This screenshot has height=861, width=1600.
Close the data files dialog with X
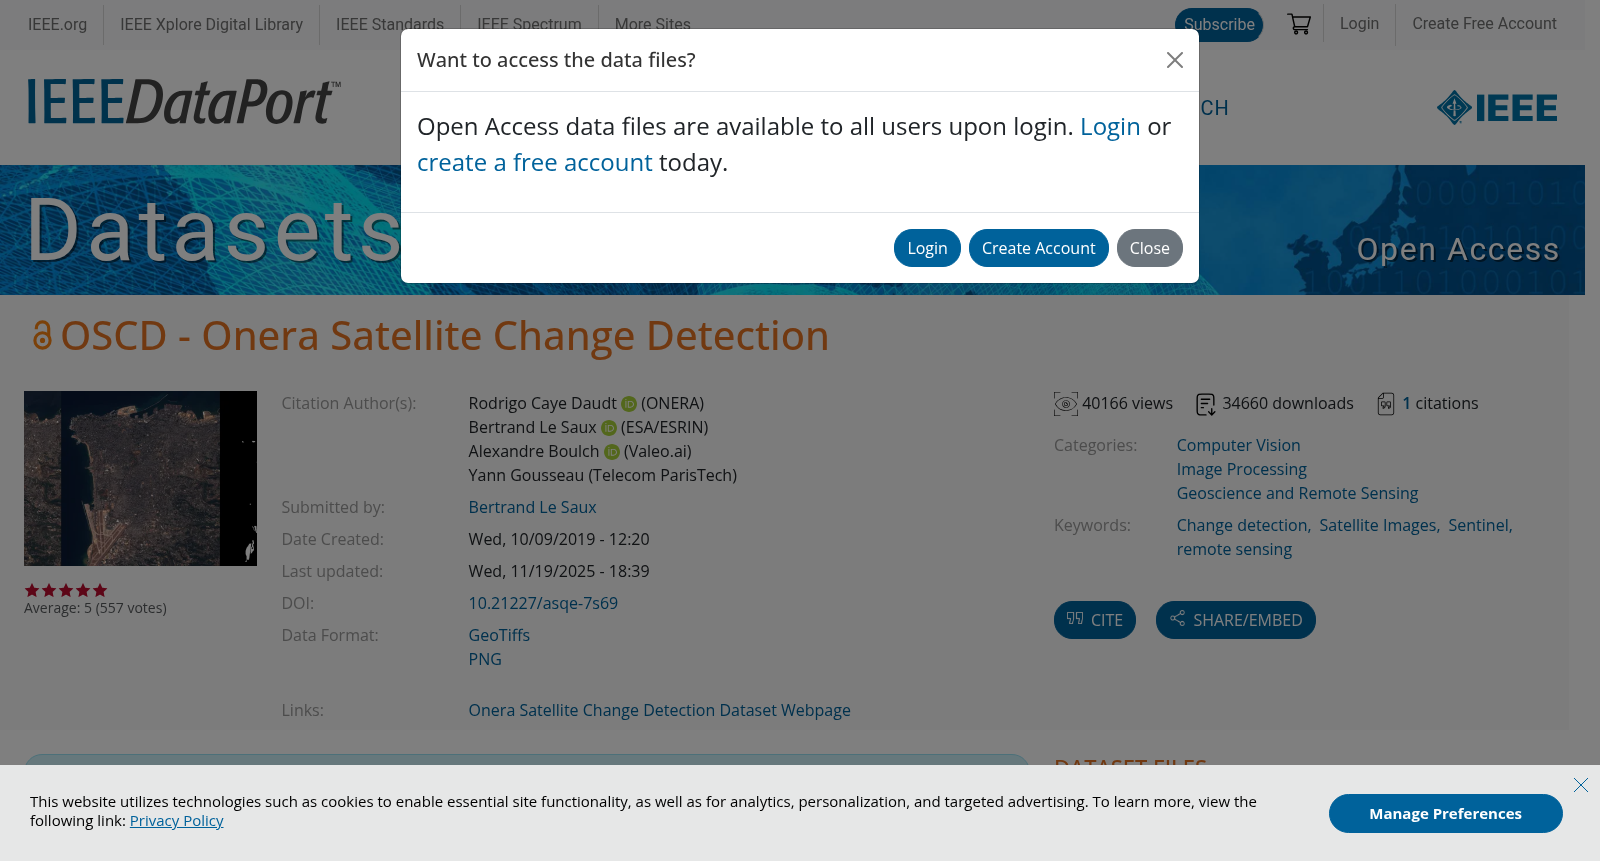click(x=1175, y=60)
